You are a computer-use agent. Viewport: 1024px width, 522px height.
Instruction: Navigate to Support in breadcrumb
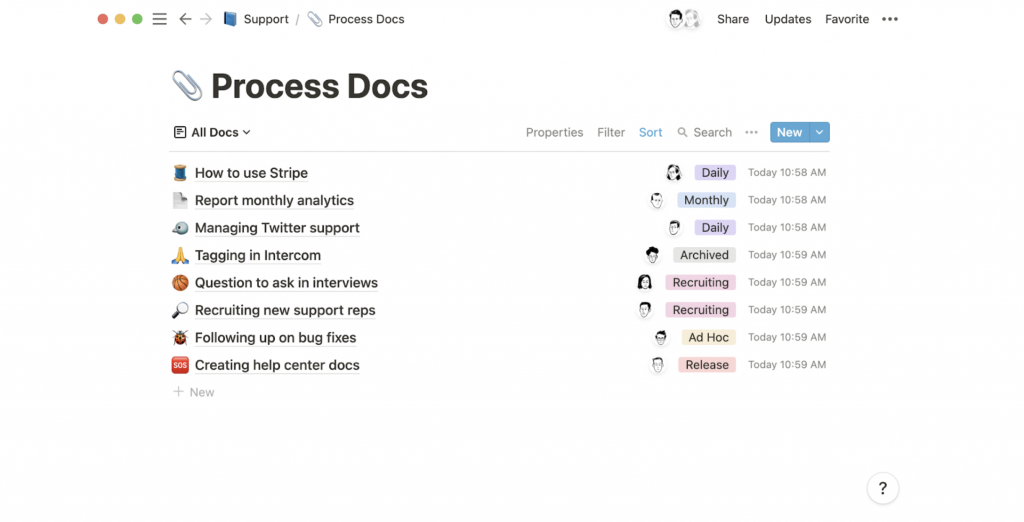pos(266,19)
